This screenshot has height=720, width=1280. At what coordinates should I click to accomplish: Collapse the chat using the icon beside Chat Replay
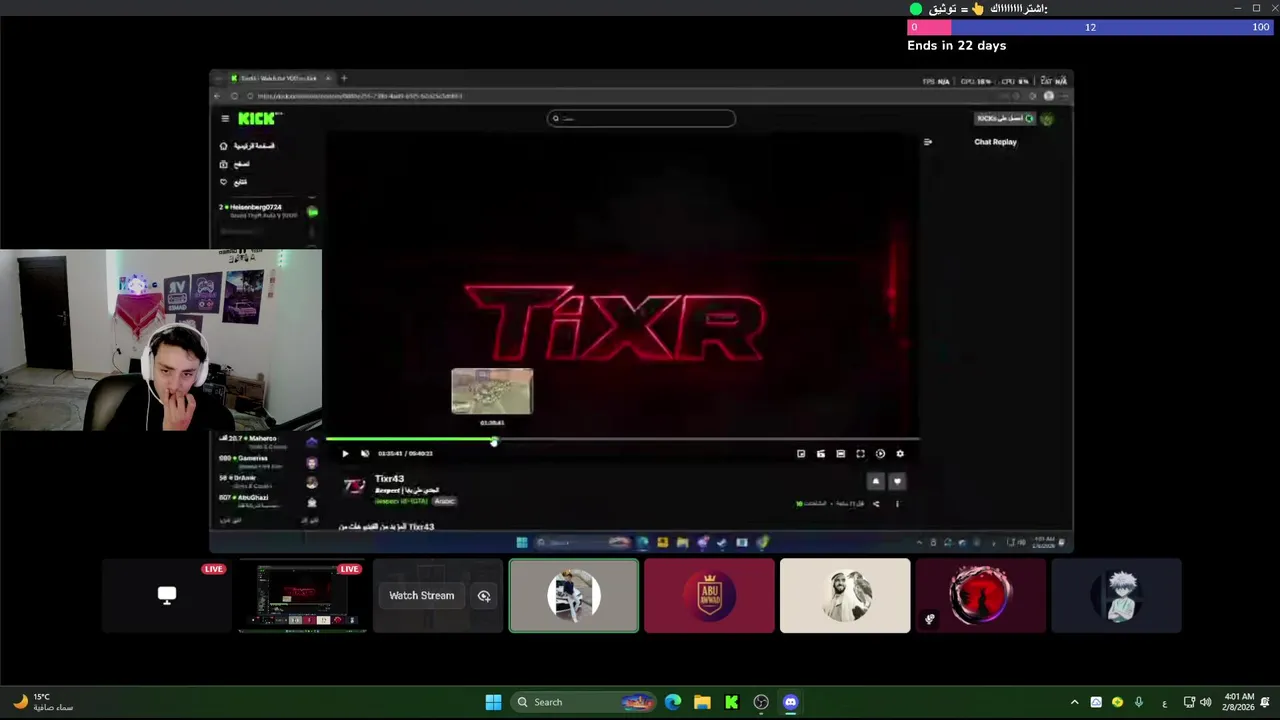[928, 142]
